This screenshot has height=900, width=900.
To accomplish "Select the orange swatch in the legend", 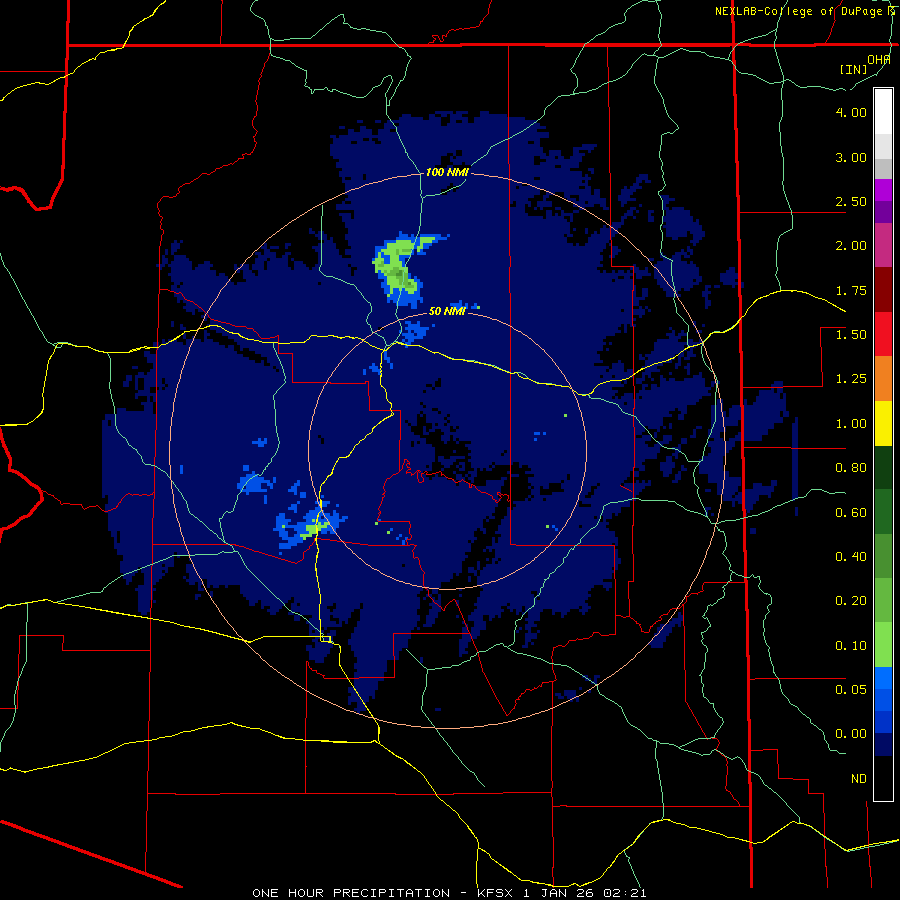I will 883,378.
